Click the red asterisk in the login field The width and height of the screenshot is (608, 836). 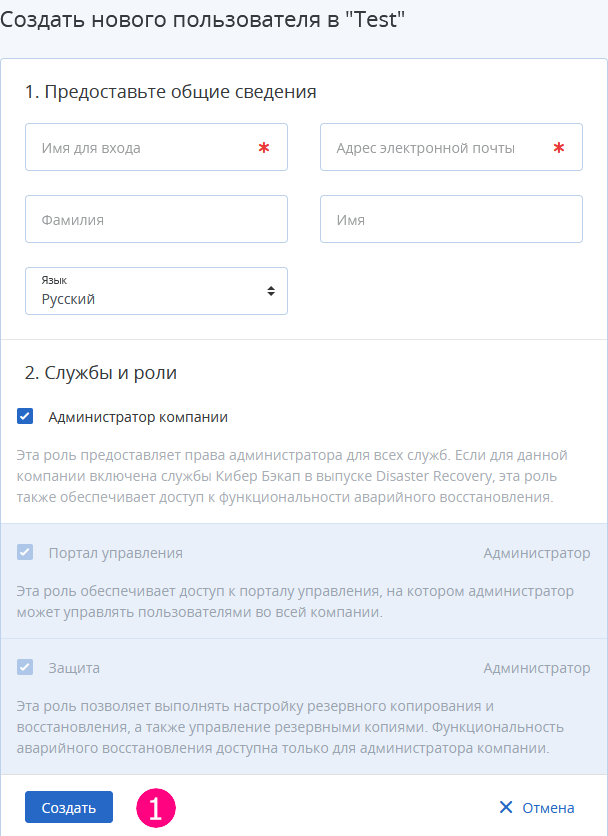pos(263,148)
